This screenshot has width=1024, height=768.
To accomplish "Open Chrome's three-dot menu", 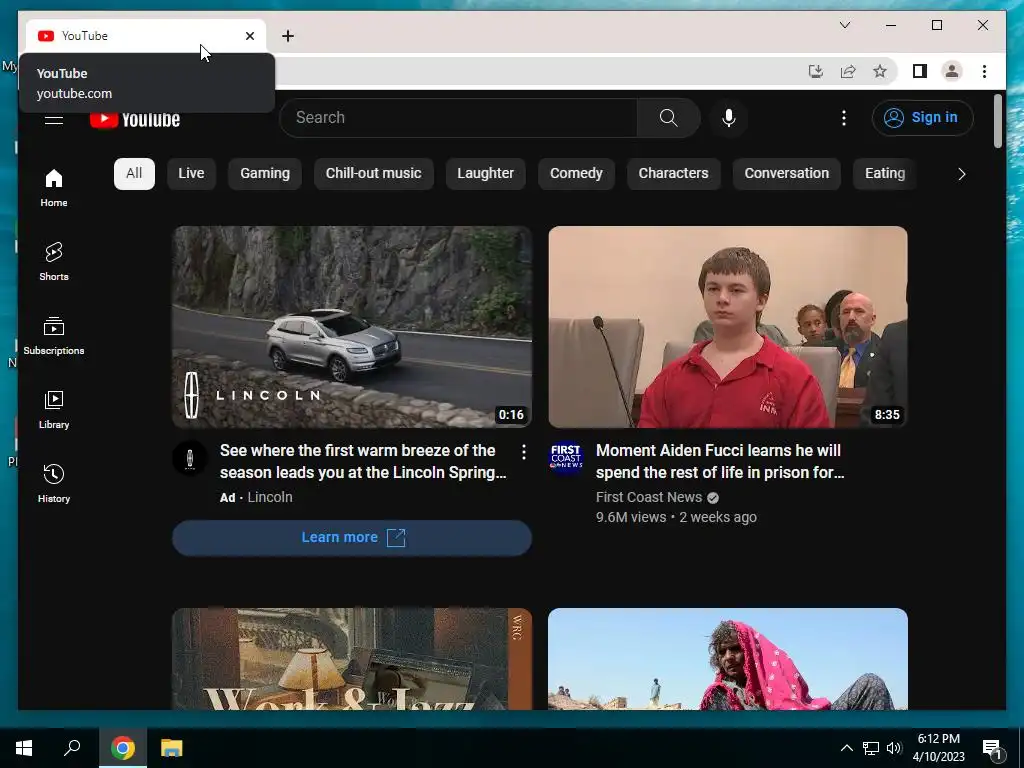I will pos(984,71).
